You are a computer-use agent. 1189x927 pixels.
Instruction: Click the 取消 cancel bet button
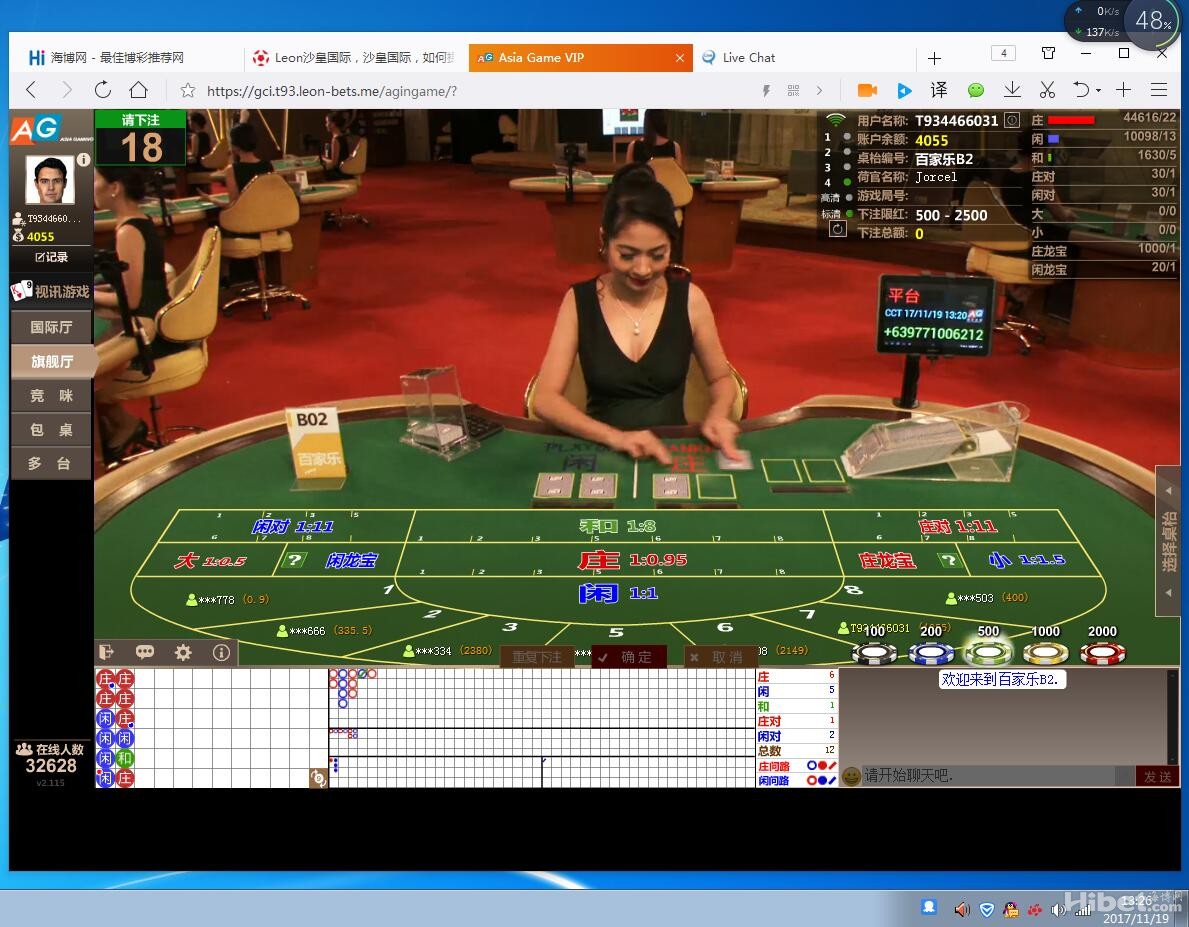click(719, 657)
